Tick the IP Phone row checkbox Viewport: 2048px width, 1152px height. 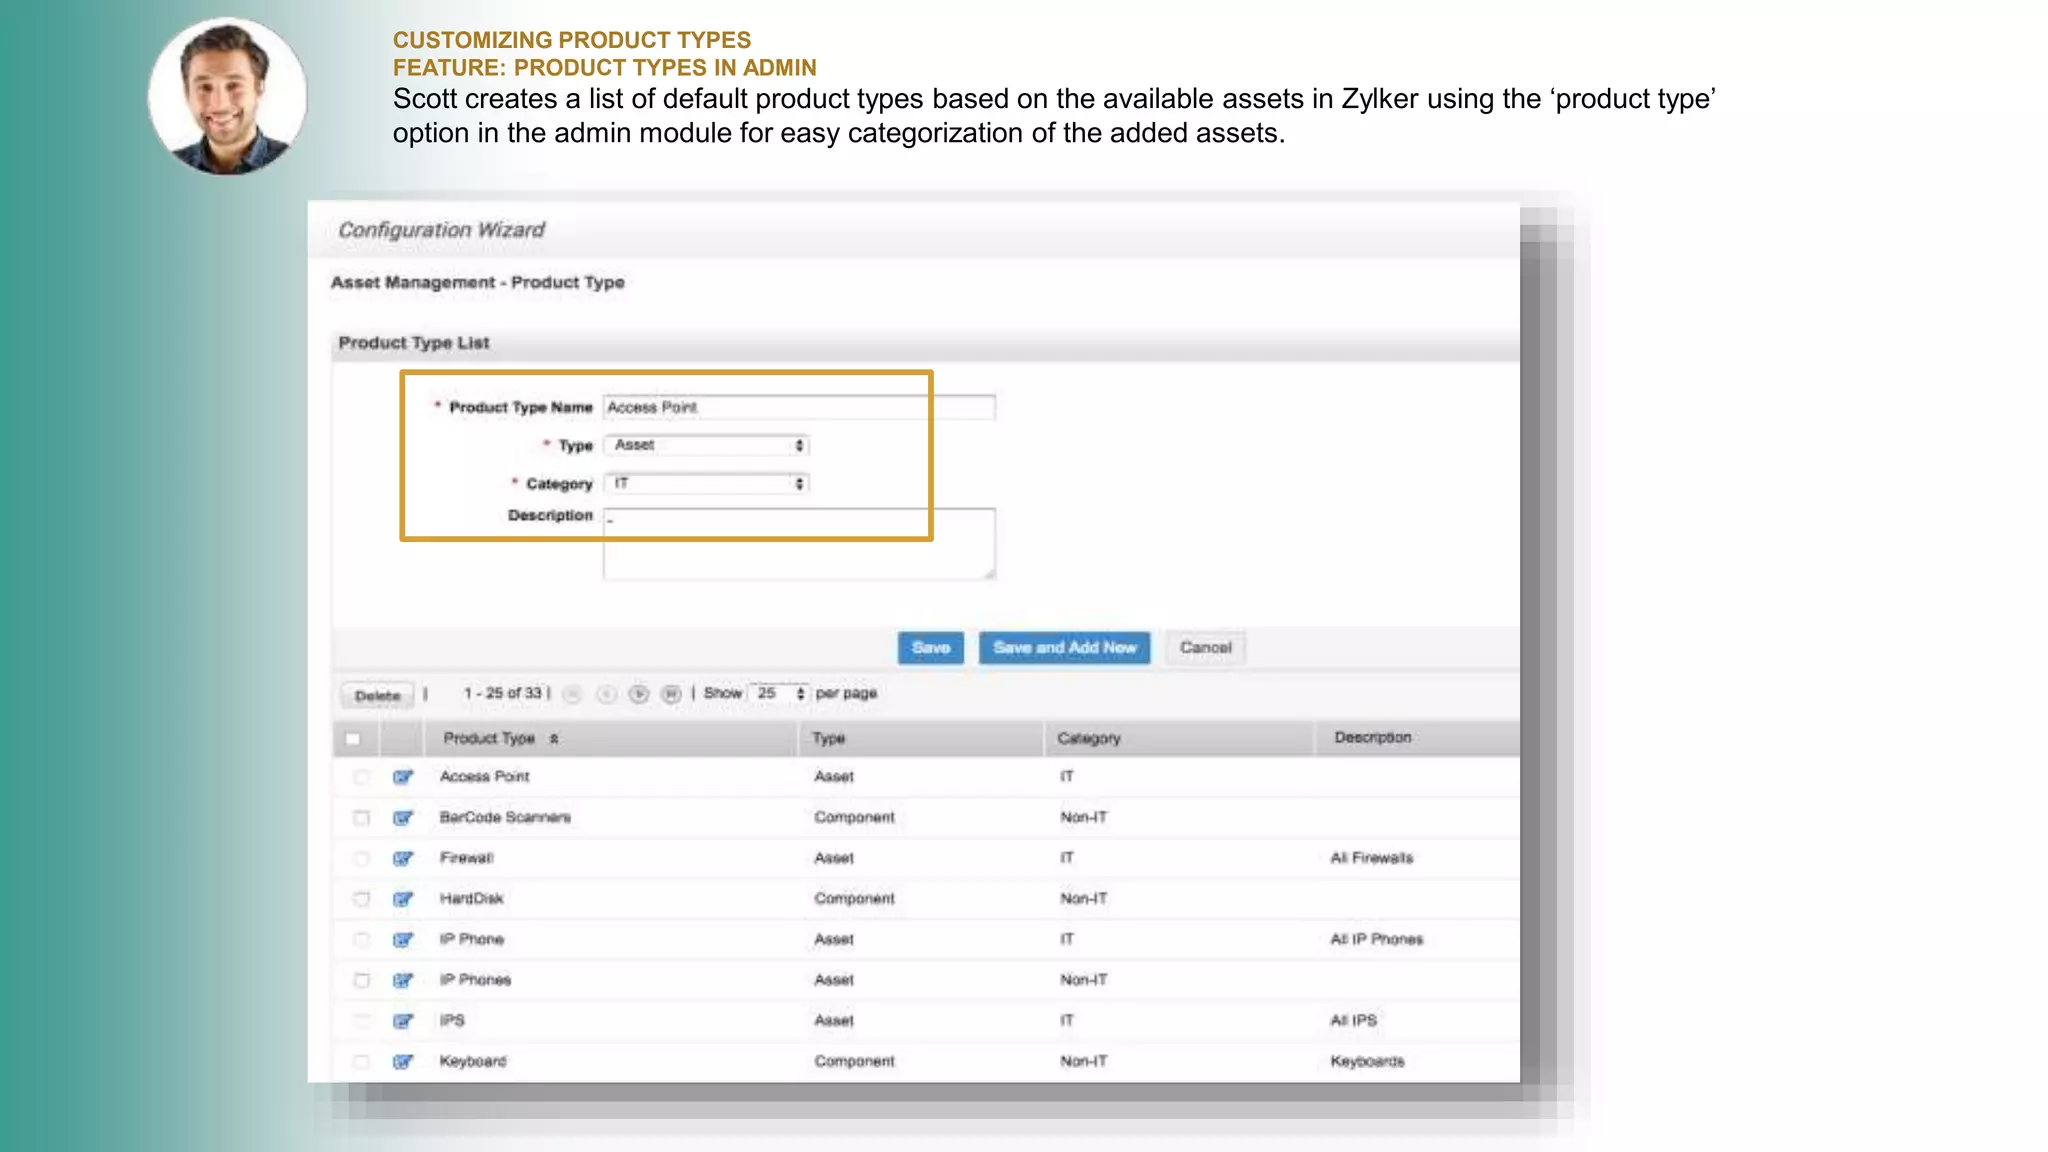click(x=362, y=940)
